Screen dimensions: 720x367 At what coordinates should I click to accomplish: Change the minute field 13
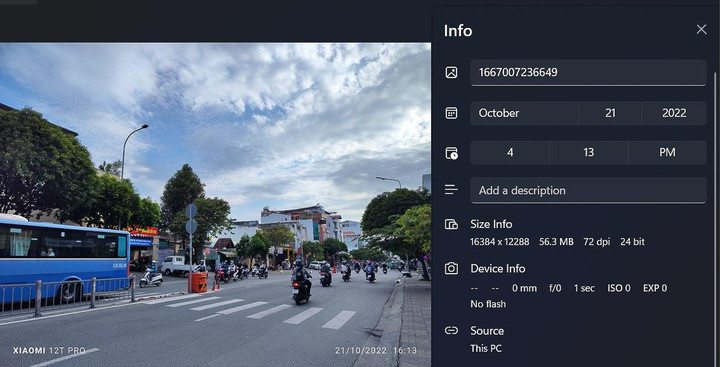pyautogui.click(x=589, y=152)
